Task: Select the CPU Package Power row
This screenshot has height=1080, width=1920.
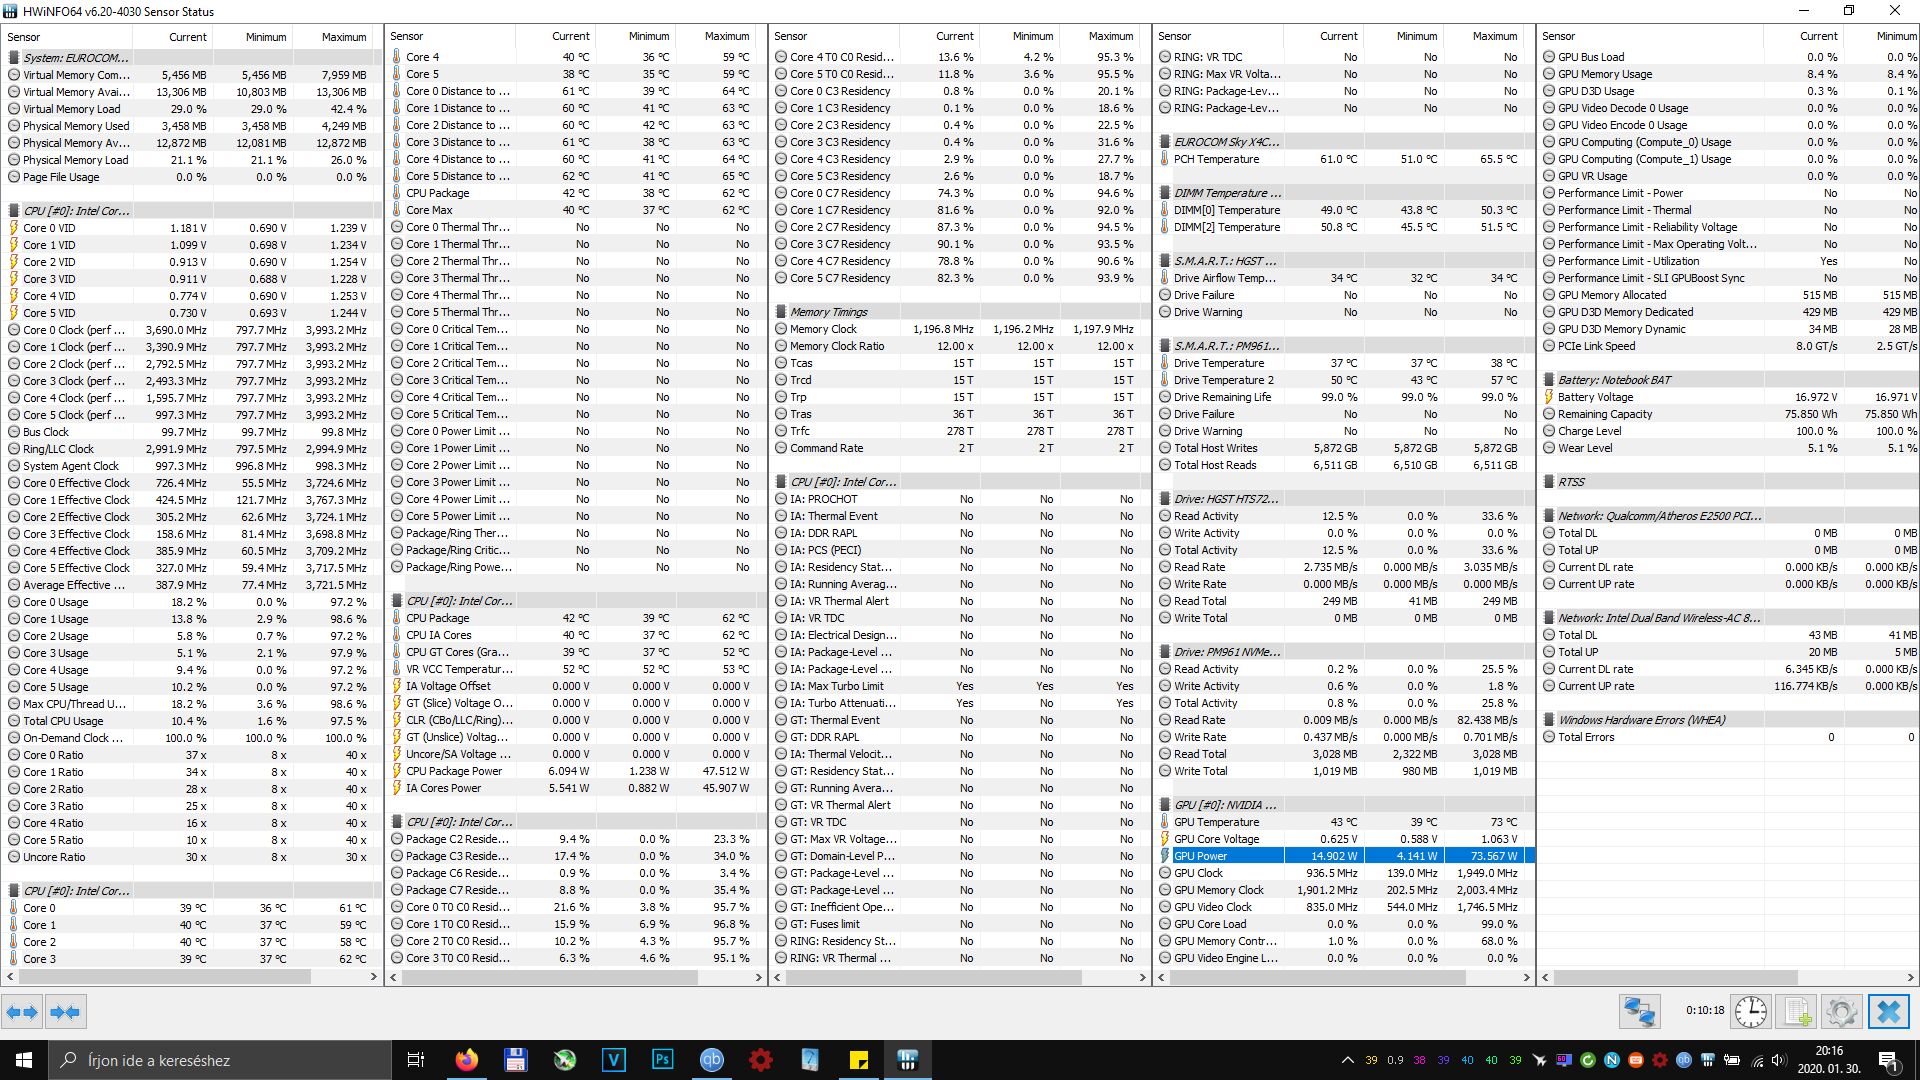Action: [454, 771]
